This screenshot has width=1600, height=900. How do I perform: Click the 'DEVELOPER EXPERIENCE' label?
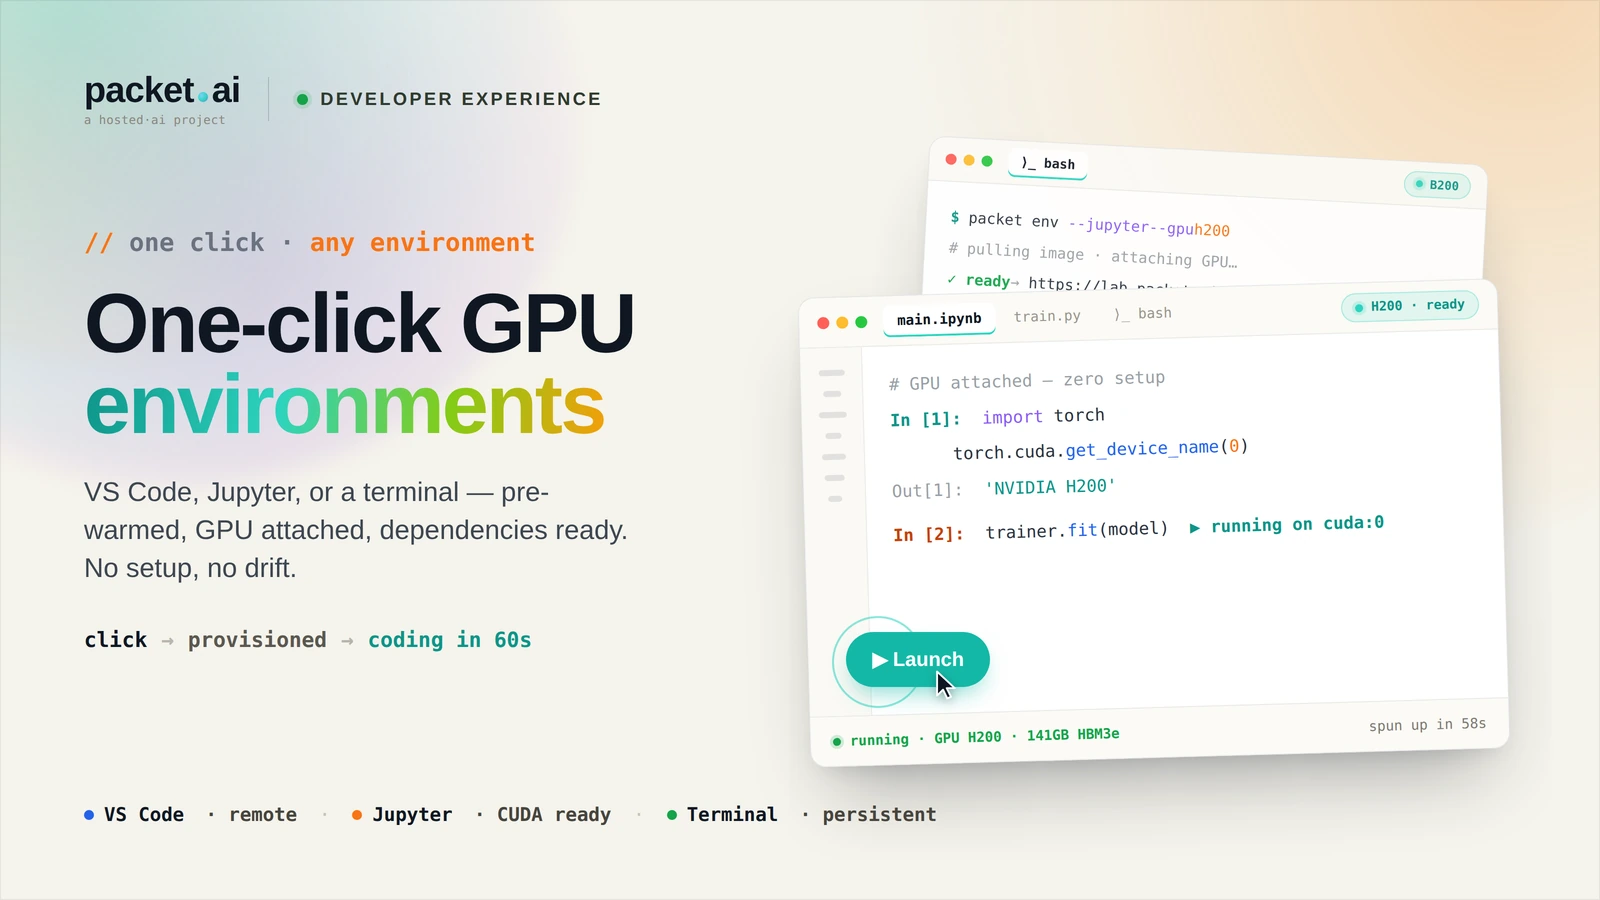pyautogui.click(x=461, y=99)
